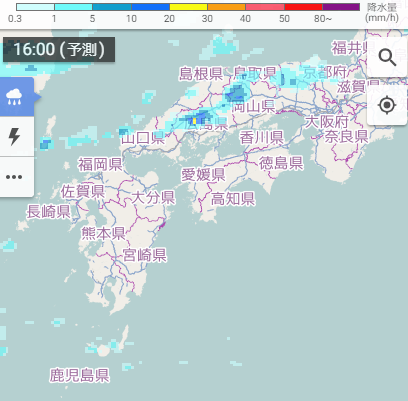This screenshot has width=408, height=401.
Task: Click the yellow heavy rain cell near Hiroshima
Action: (x=194, y=120)
